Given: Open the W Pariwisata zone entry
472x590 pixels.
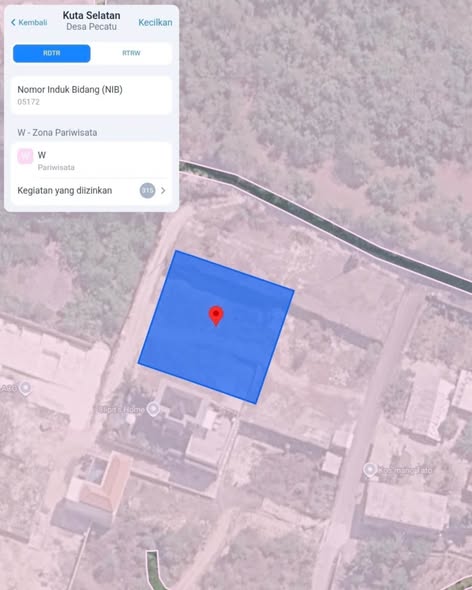Looking at the screenshot, I should point(91,160).
